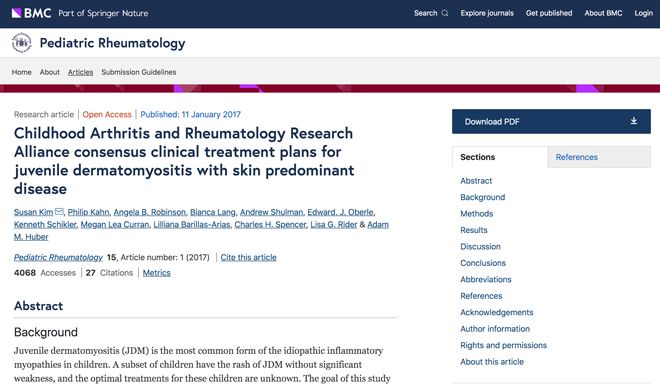This screenshot has width=660, height=384.
Task: Jump to the Acknowledgements section
Action: pyautogui.click(x=497, y=312)
